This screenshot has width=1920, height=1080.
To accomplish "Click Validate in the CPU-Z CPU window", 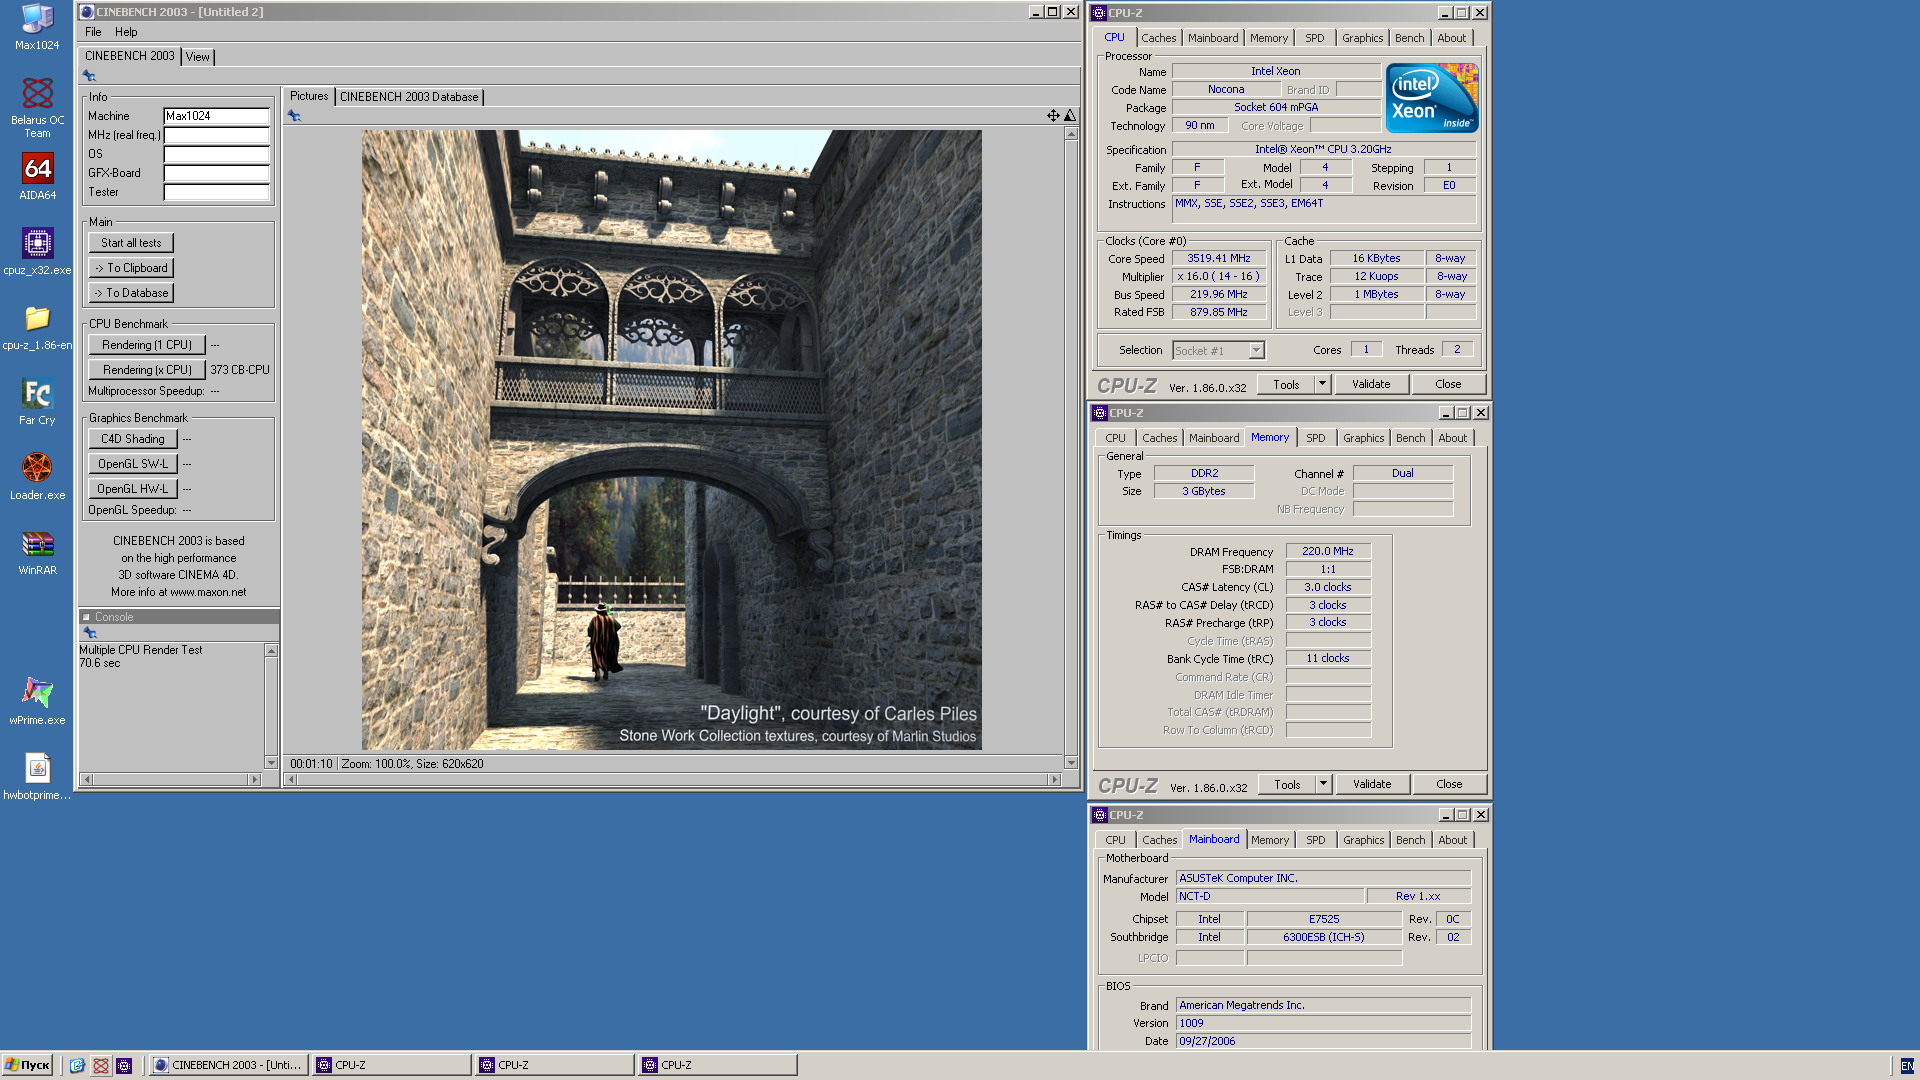I will click(1371, 384).
